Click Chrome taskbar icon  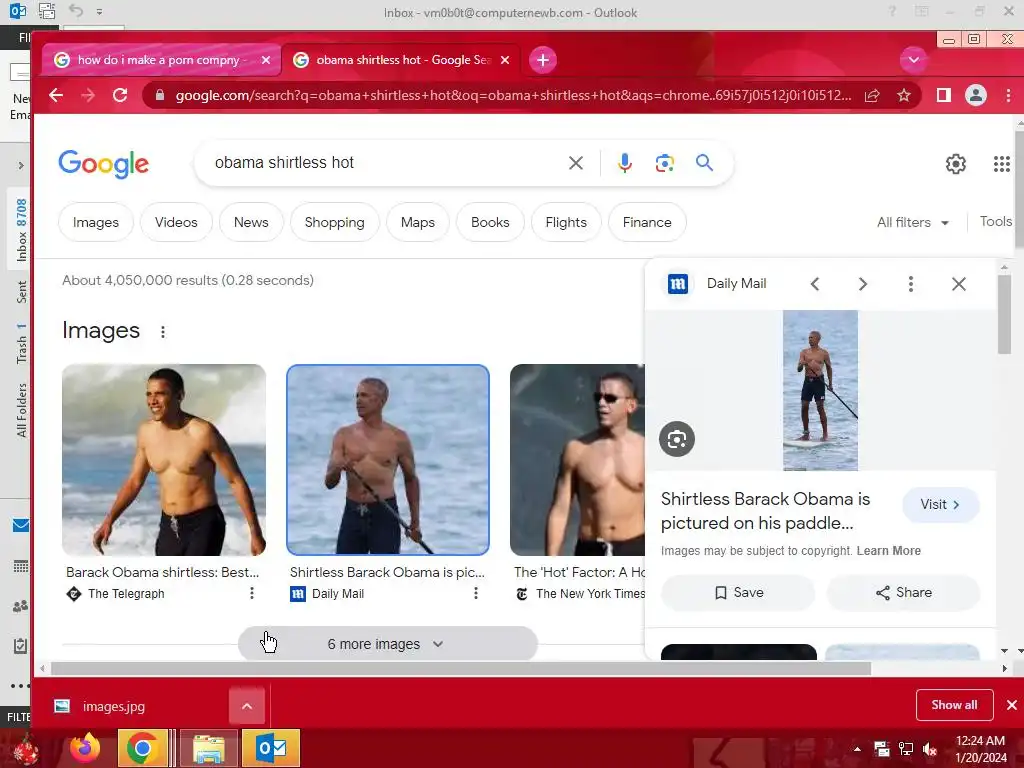(x=142, y=748)
